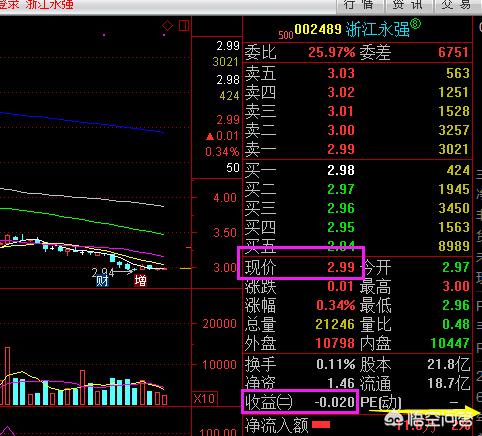Click the PE(动) label
The image size is (482, 436).
tap(381, 402)
